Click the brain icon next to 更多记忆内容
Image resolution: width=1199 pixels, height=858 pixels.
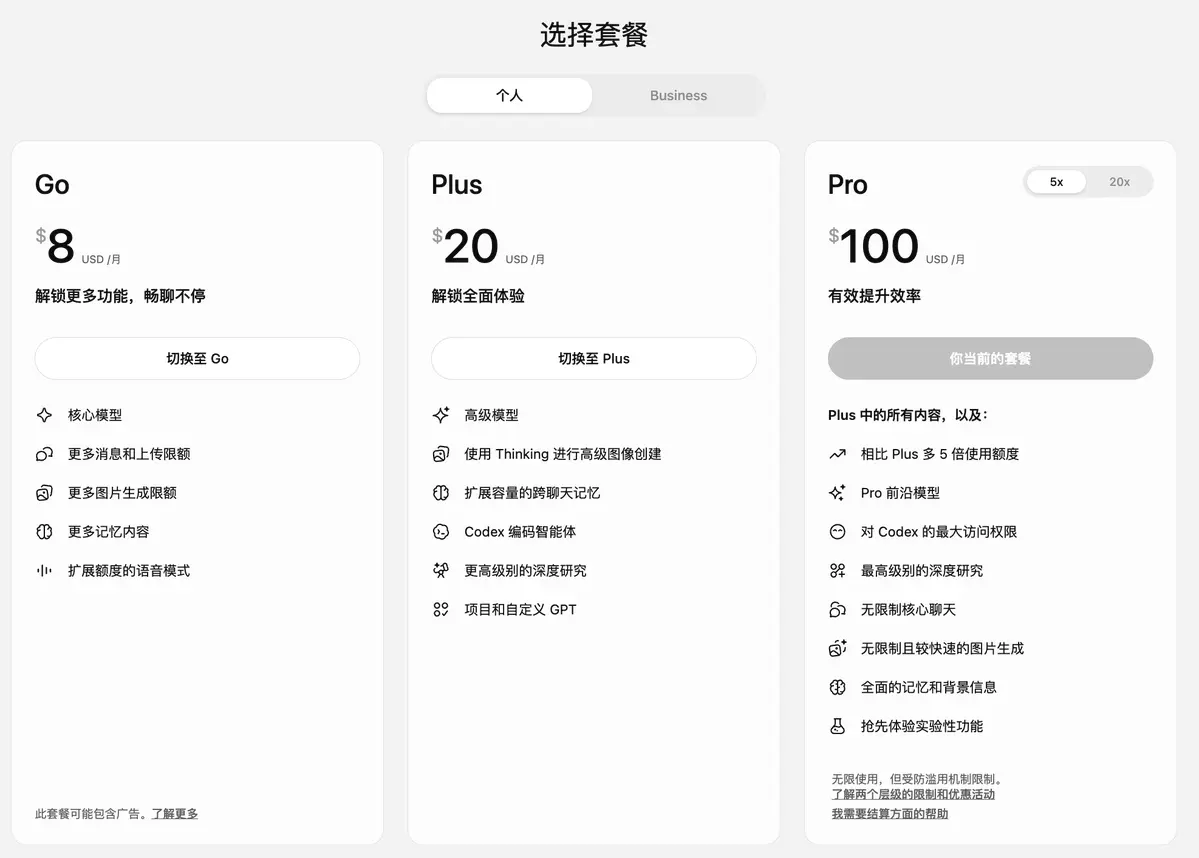[44, 531]
